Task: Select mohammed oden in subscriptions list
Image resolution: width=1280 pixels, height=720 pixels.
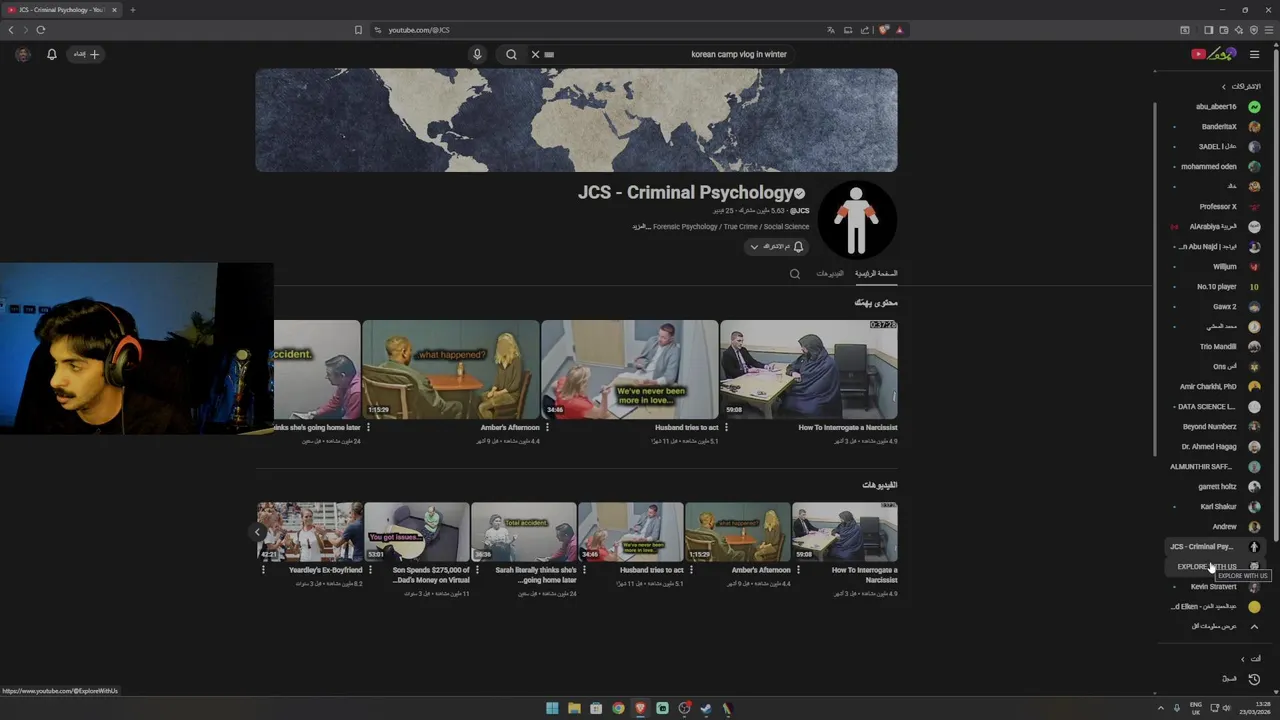Action: tap(1215, 167)
